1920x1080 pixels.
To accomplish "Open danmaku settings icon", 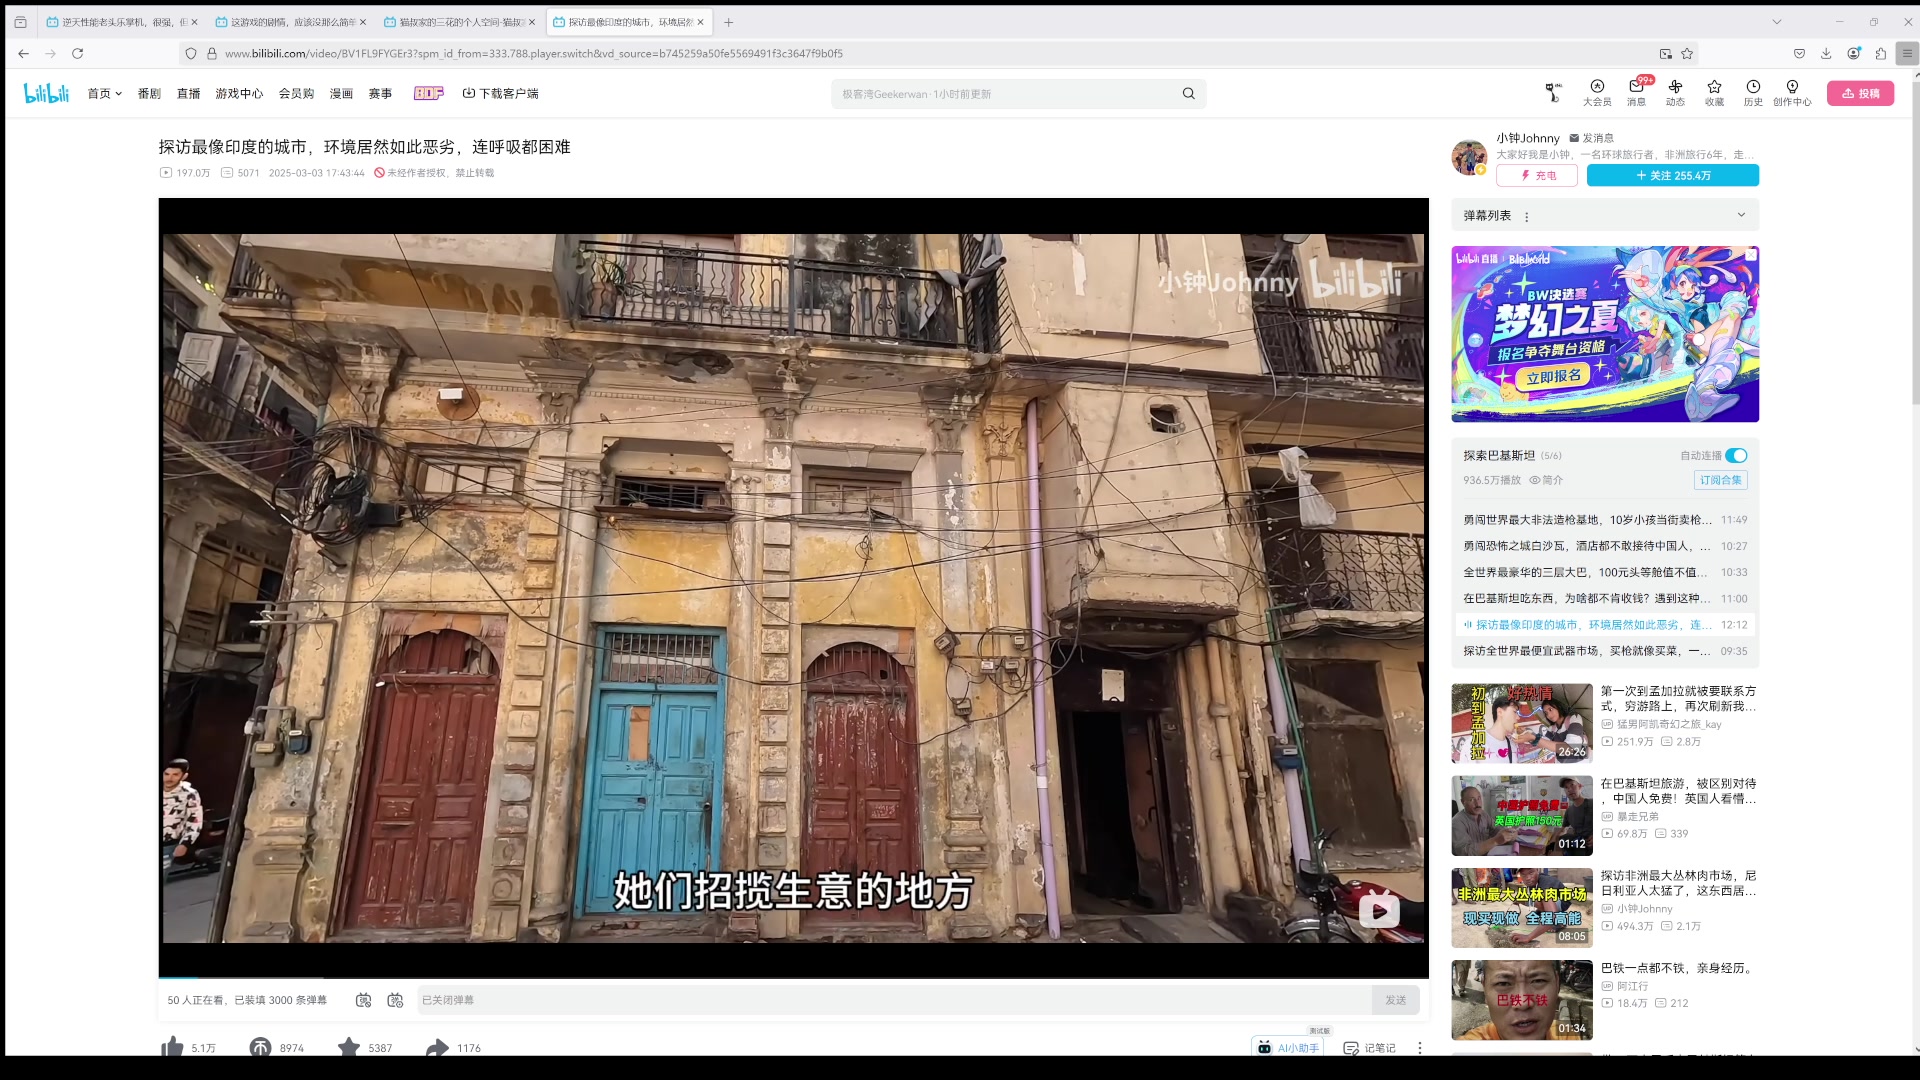I will [395, 1000].
